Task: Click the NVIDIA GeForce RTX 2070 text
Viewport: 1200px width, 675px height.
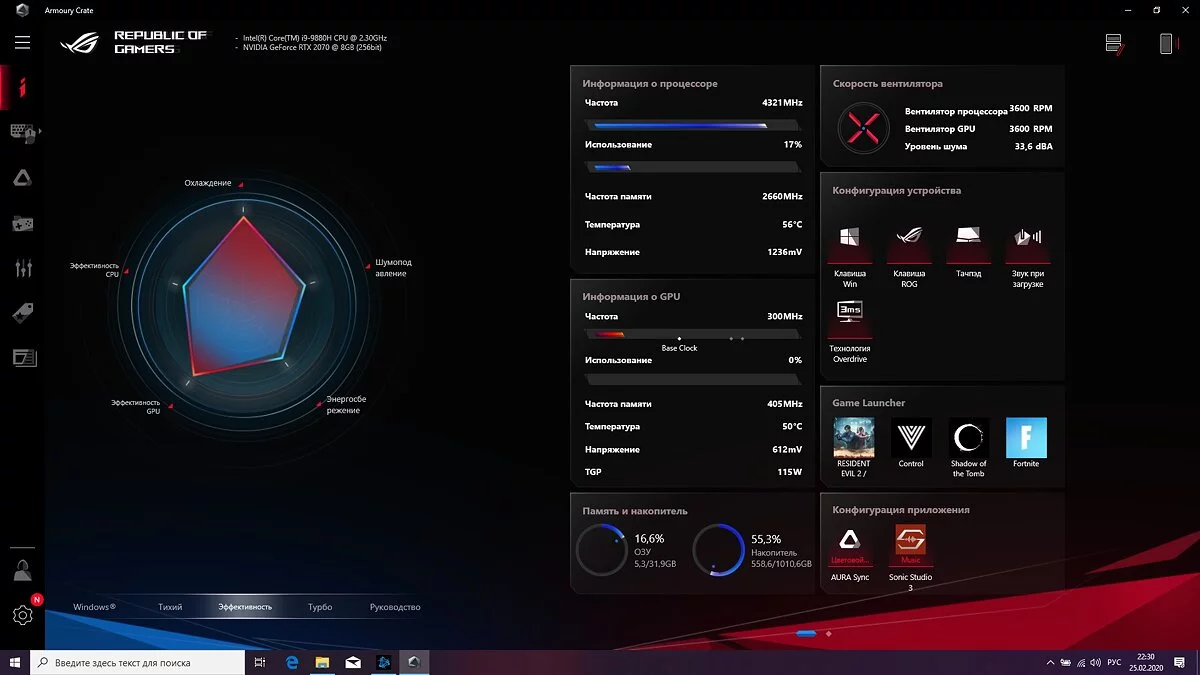Action: click(x=313, y=47)
